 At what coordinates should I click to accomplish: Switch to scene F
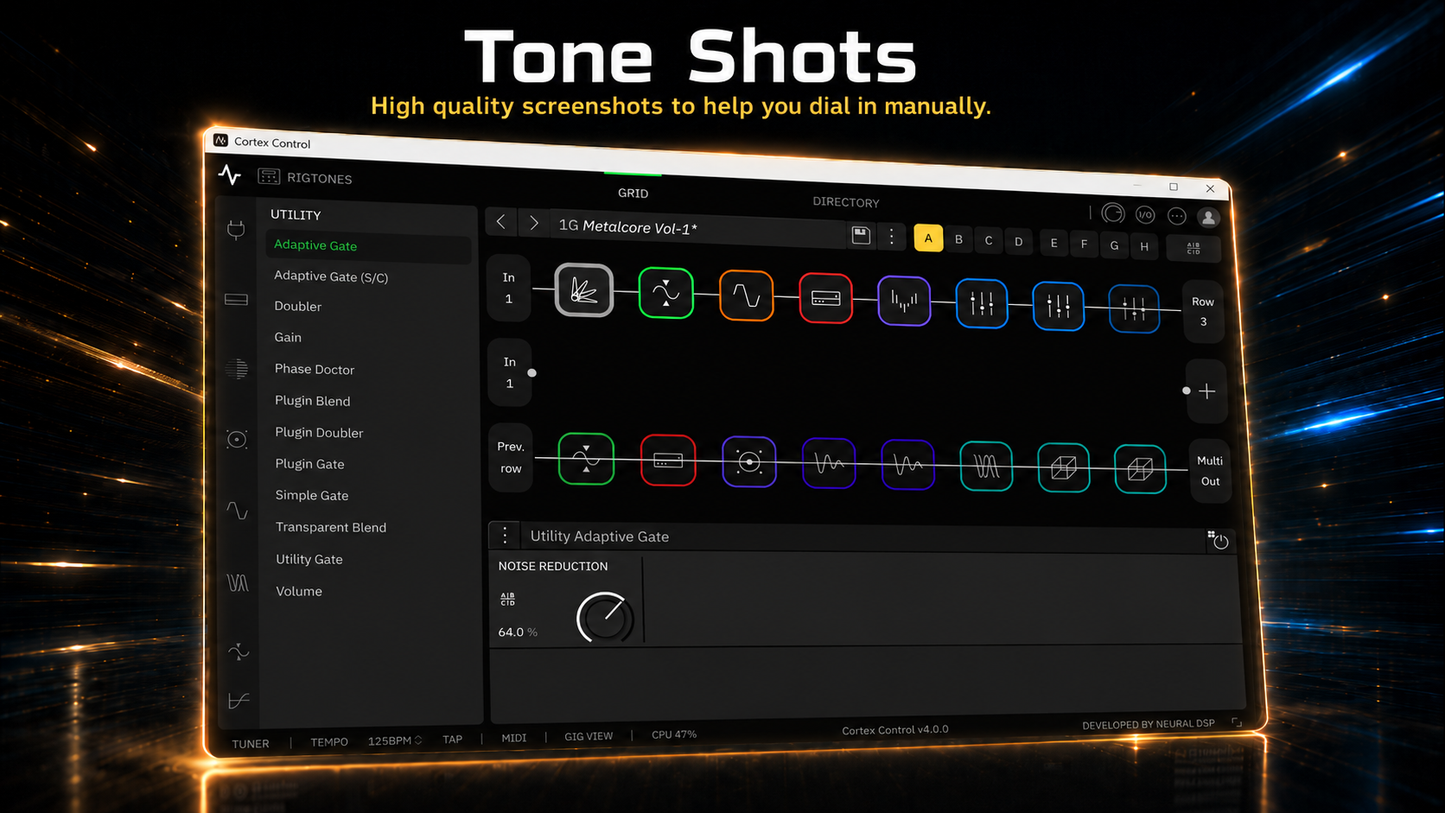point(1084,243)
